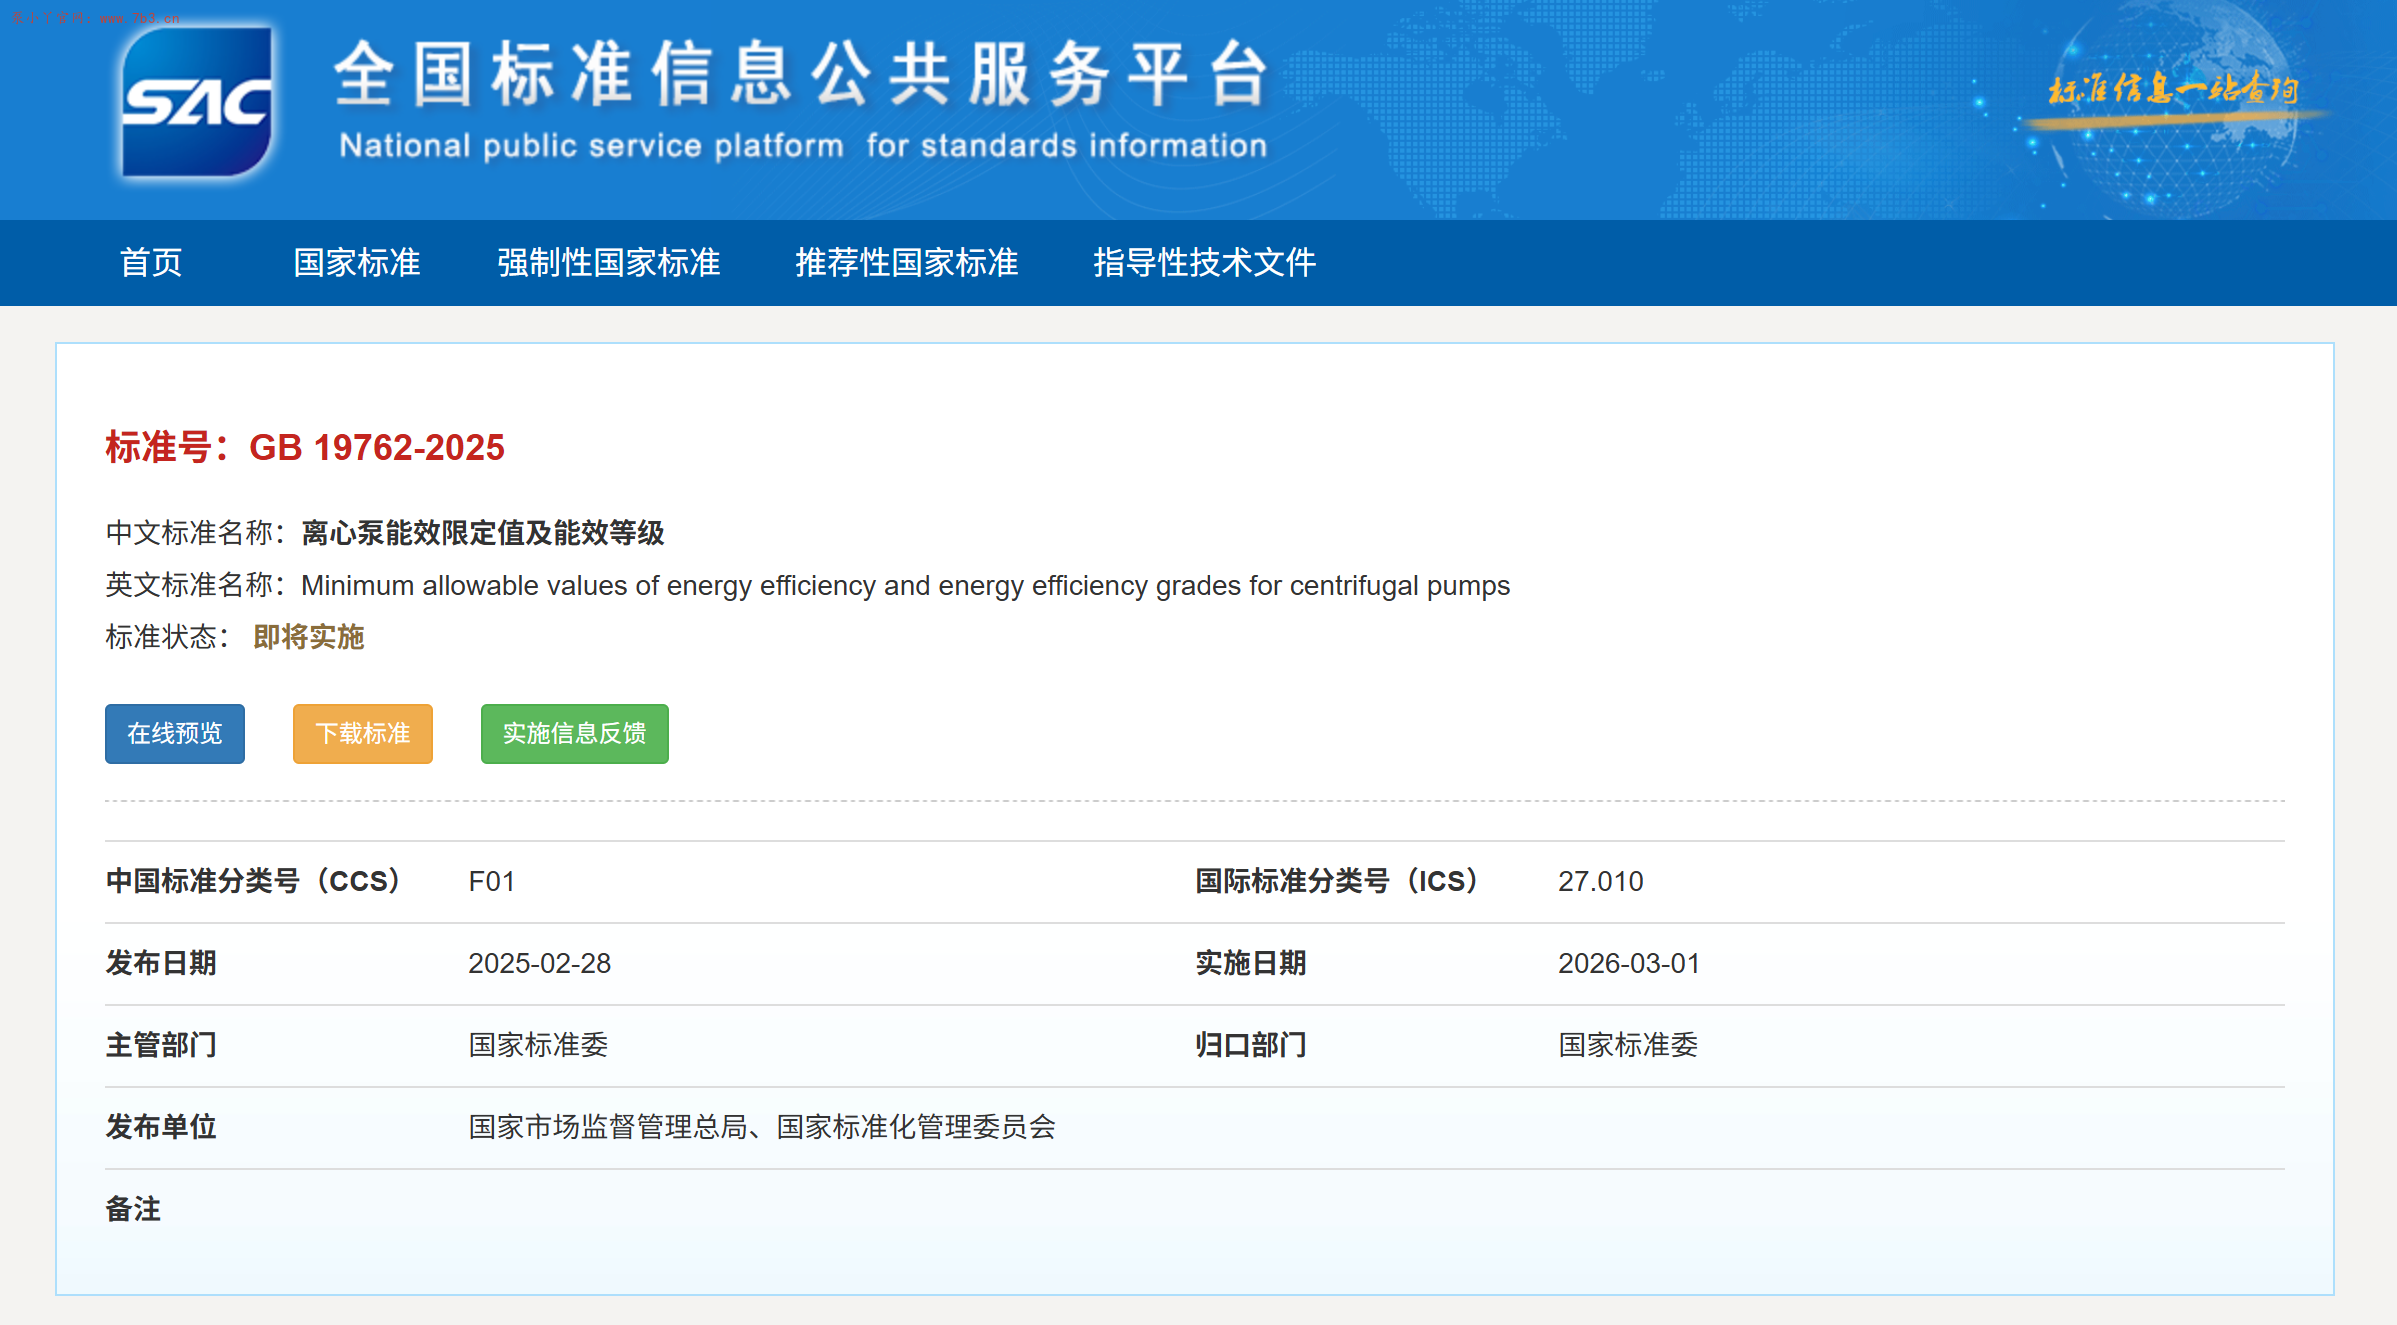Image resolution: width=2397 pixels, height=1325 pixels.
Task: Open the 国家标准 menu item
Action: (x=357, y=263)
